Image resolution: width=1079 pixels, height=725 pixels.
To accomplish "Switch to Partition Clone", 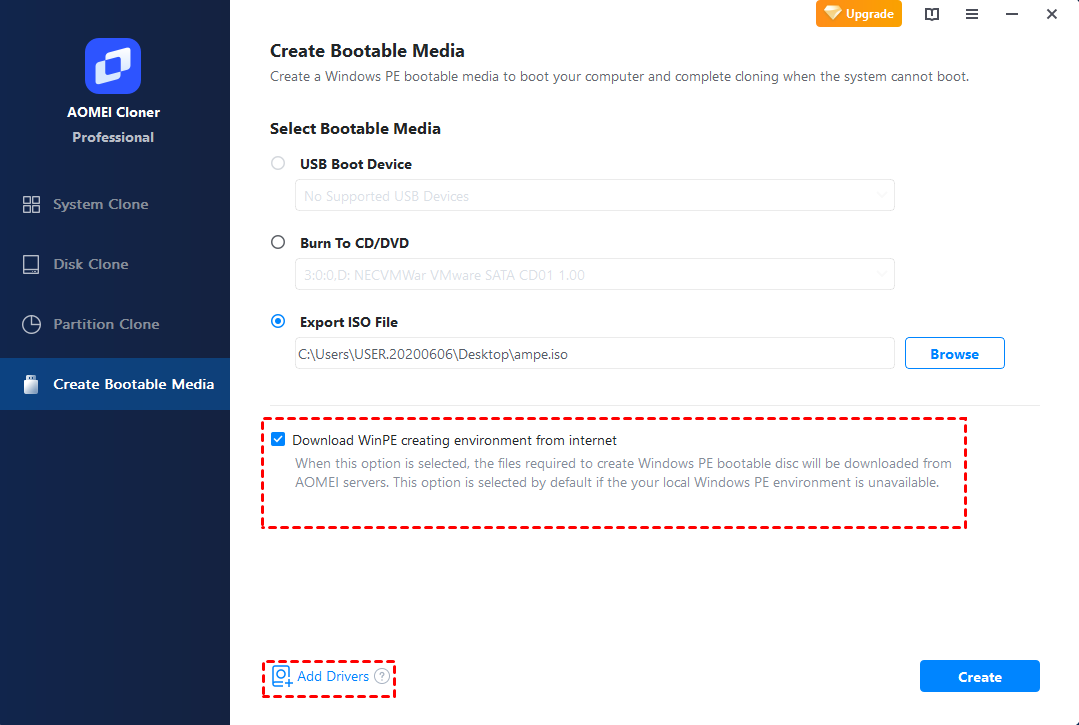I will coord(115,324).
